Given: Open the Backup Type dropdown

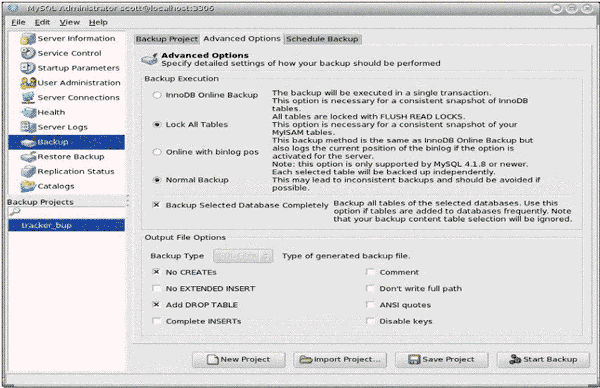Looking at the screenshot, I should click(x=243, y=256).
